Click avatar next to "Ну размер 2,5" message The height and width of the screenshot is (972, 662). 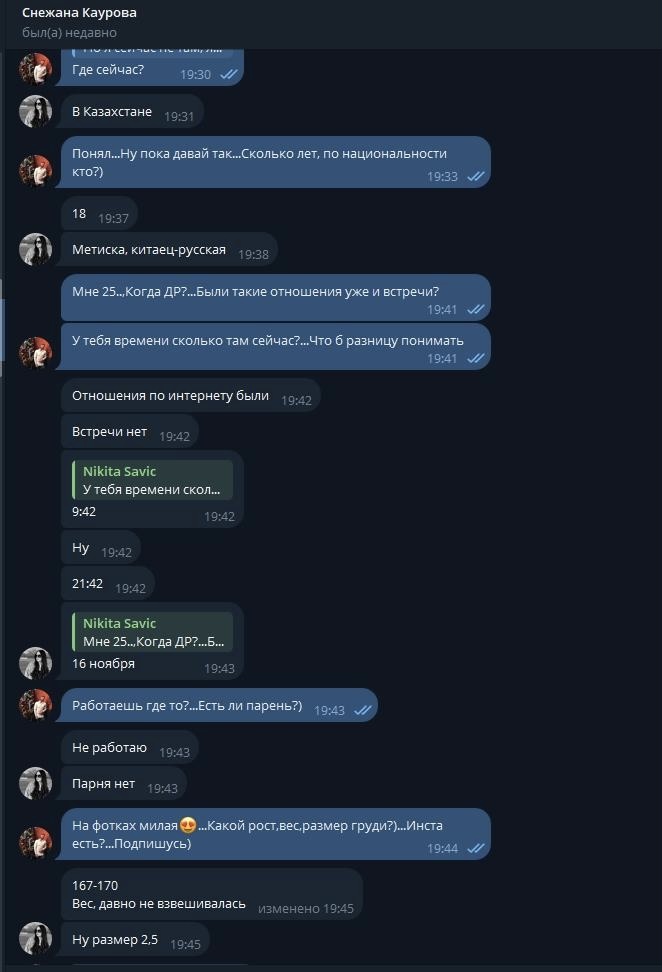tap(36, 939)
